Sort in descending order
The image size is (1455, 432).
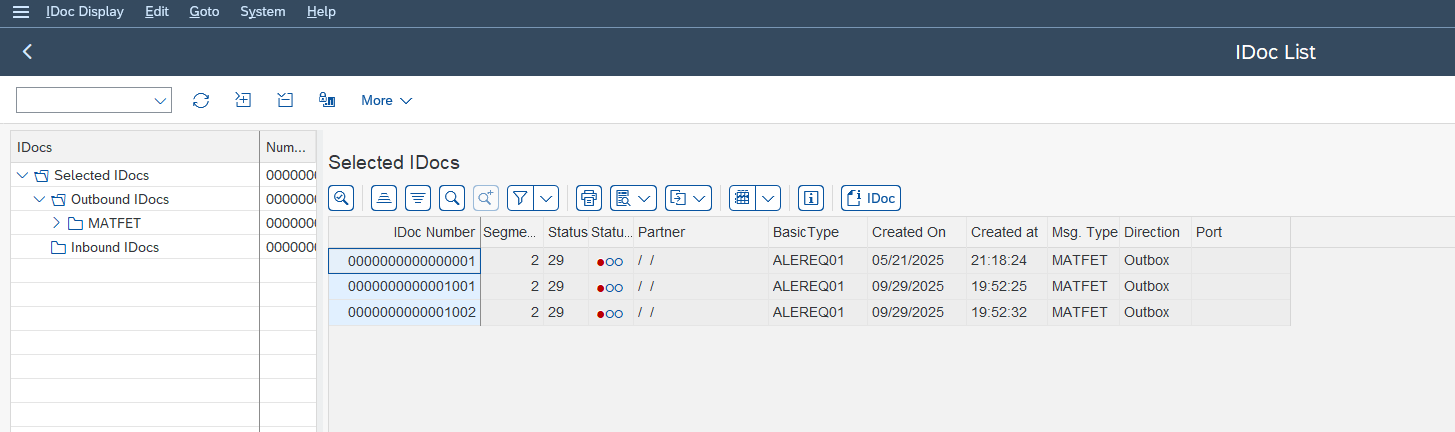click(418, 198)
